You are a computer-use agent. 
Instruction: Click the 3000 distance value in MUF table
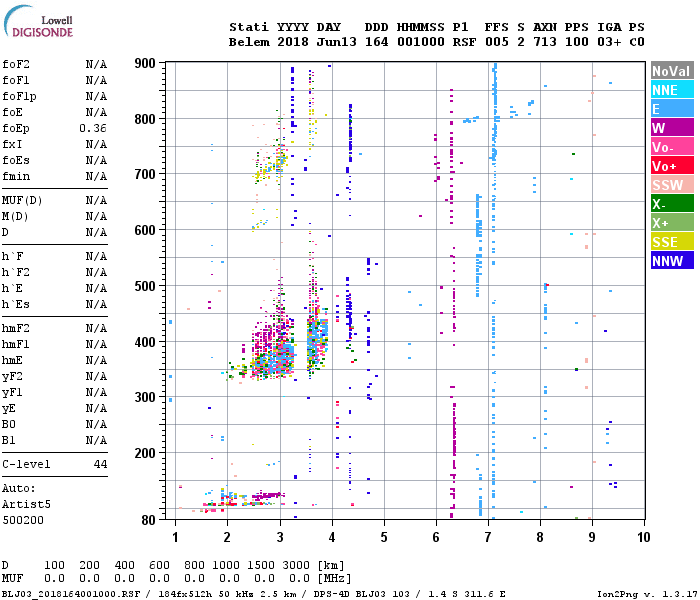point(296,565)
